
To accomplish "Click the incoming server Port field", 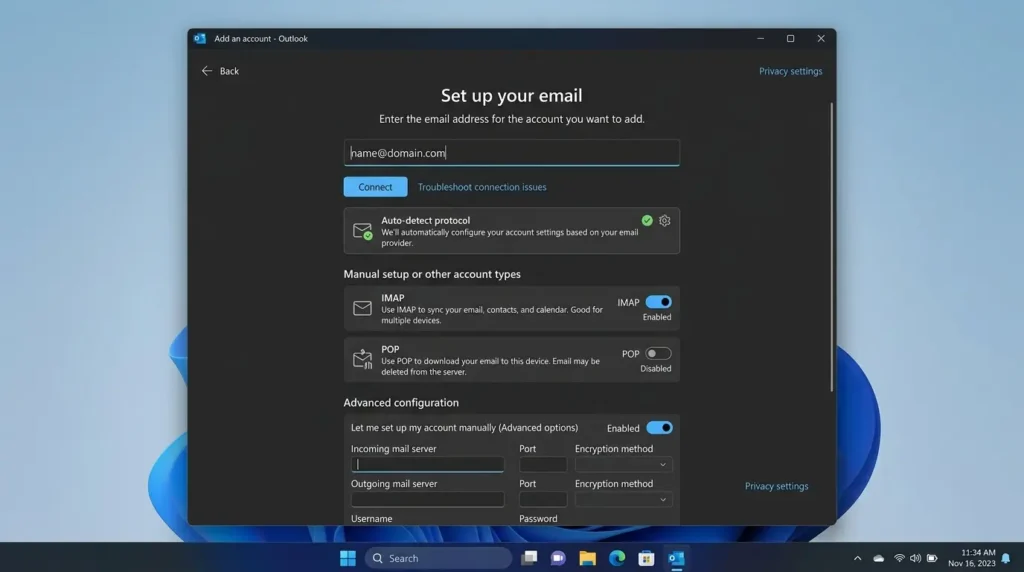I will [543, 464].
